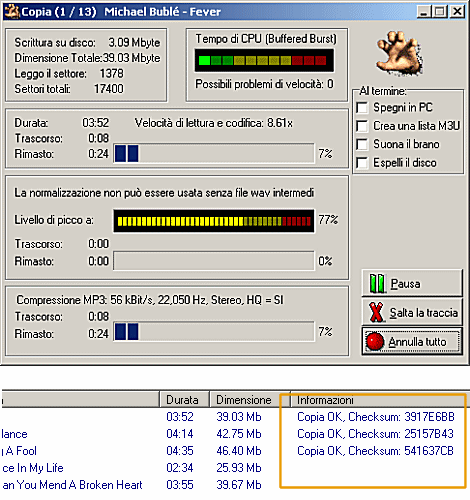Select the track row ending in 'lance'

[15, 434]
